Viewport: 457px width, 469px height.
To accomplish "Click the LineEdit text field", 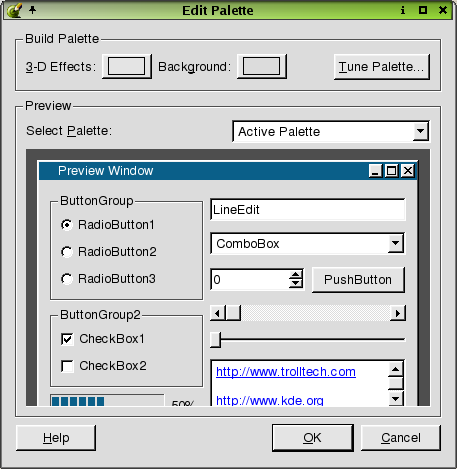I will tap(308, 210).
